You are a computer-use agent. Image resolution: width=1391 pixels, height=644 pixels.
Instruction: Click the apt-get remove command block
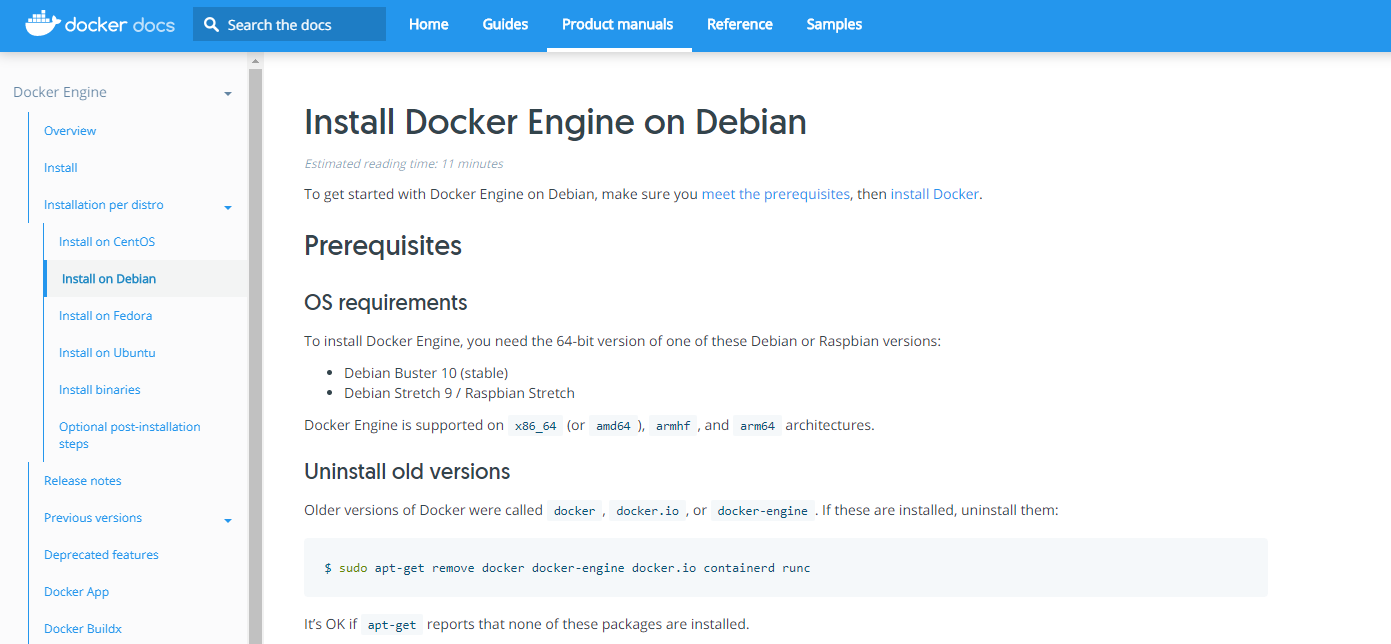pos(786,568)
